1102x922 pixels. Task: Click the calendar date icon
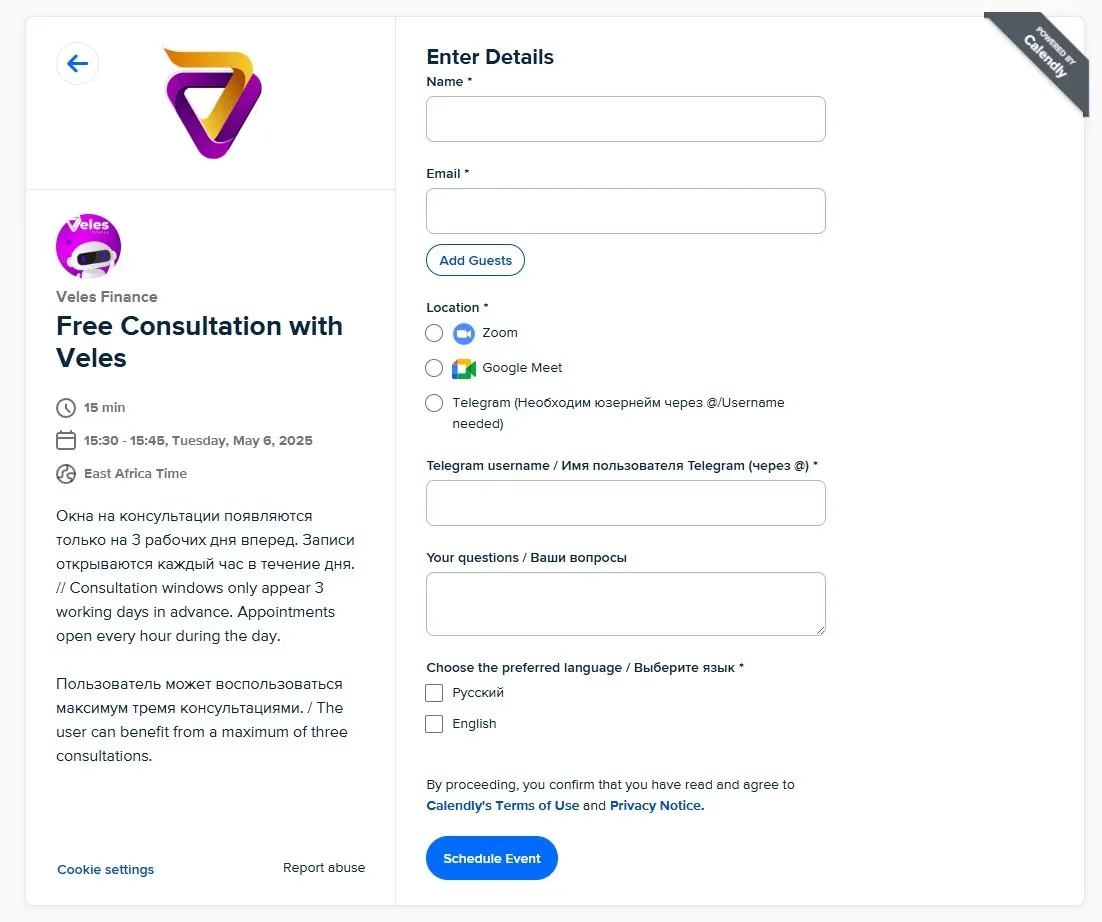click(66, 441)
